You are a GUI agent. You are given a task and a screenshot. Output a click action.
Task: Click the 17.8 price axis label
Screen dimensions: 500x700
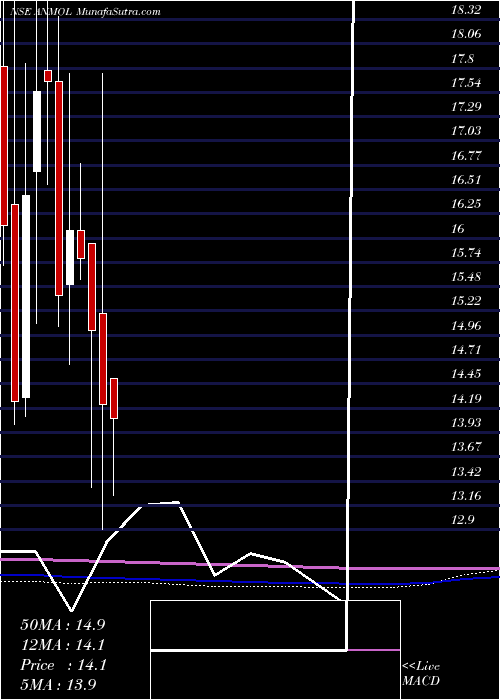[x=462, y=59]
